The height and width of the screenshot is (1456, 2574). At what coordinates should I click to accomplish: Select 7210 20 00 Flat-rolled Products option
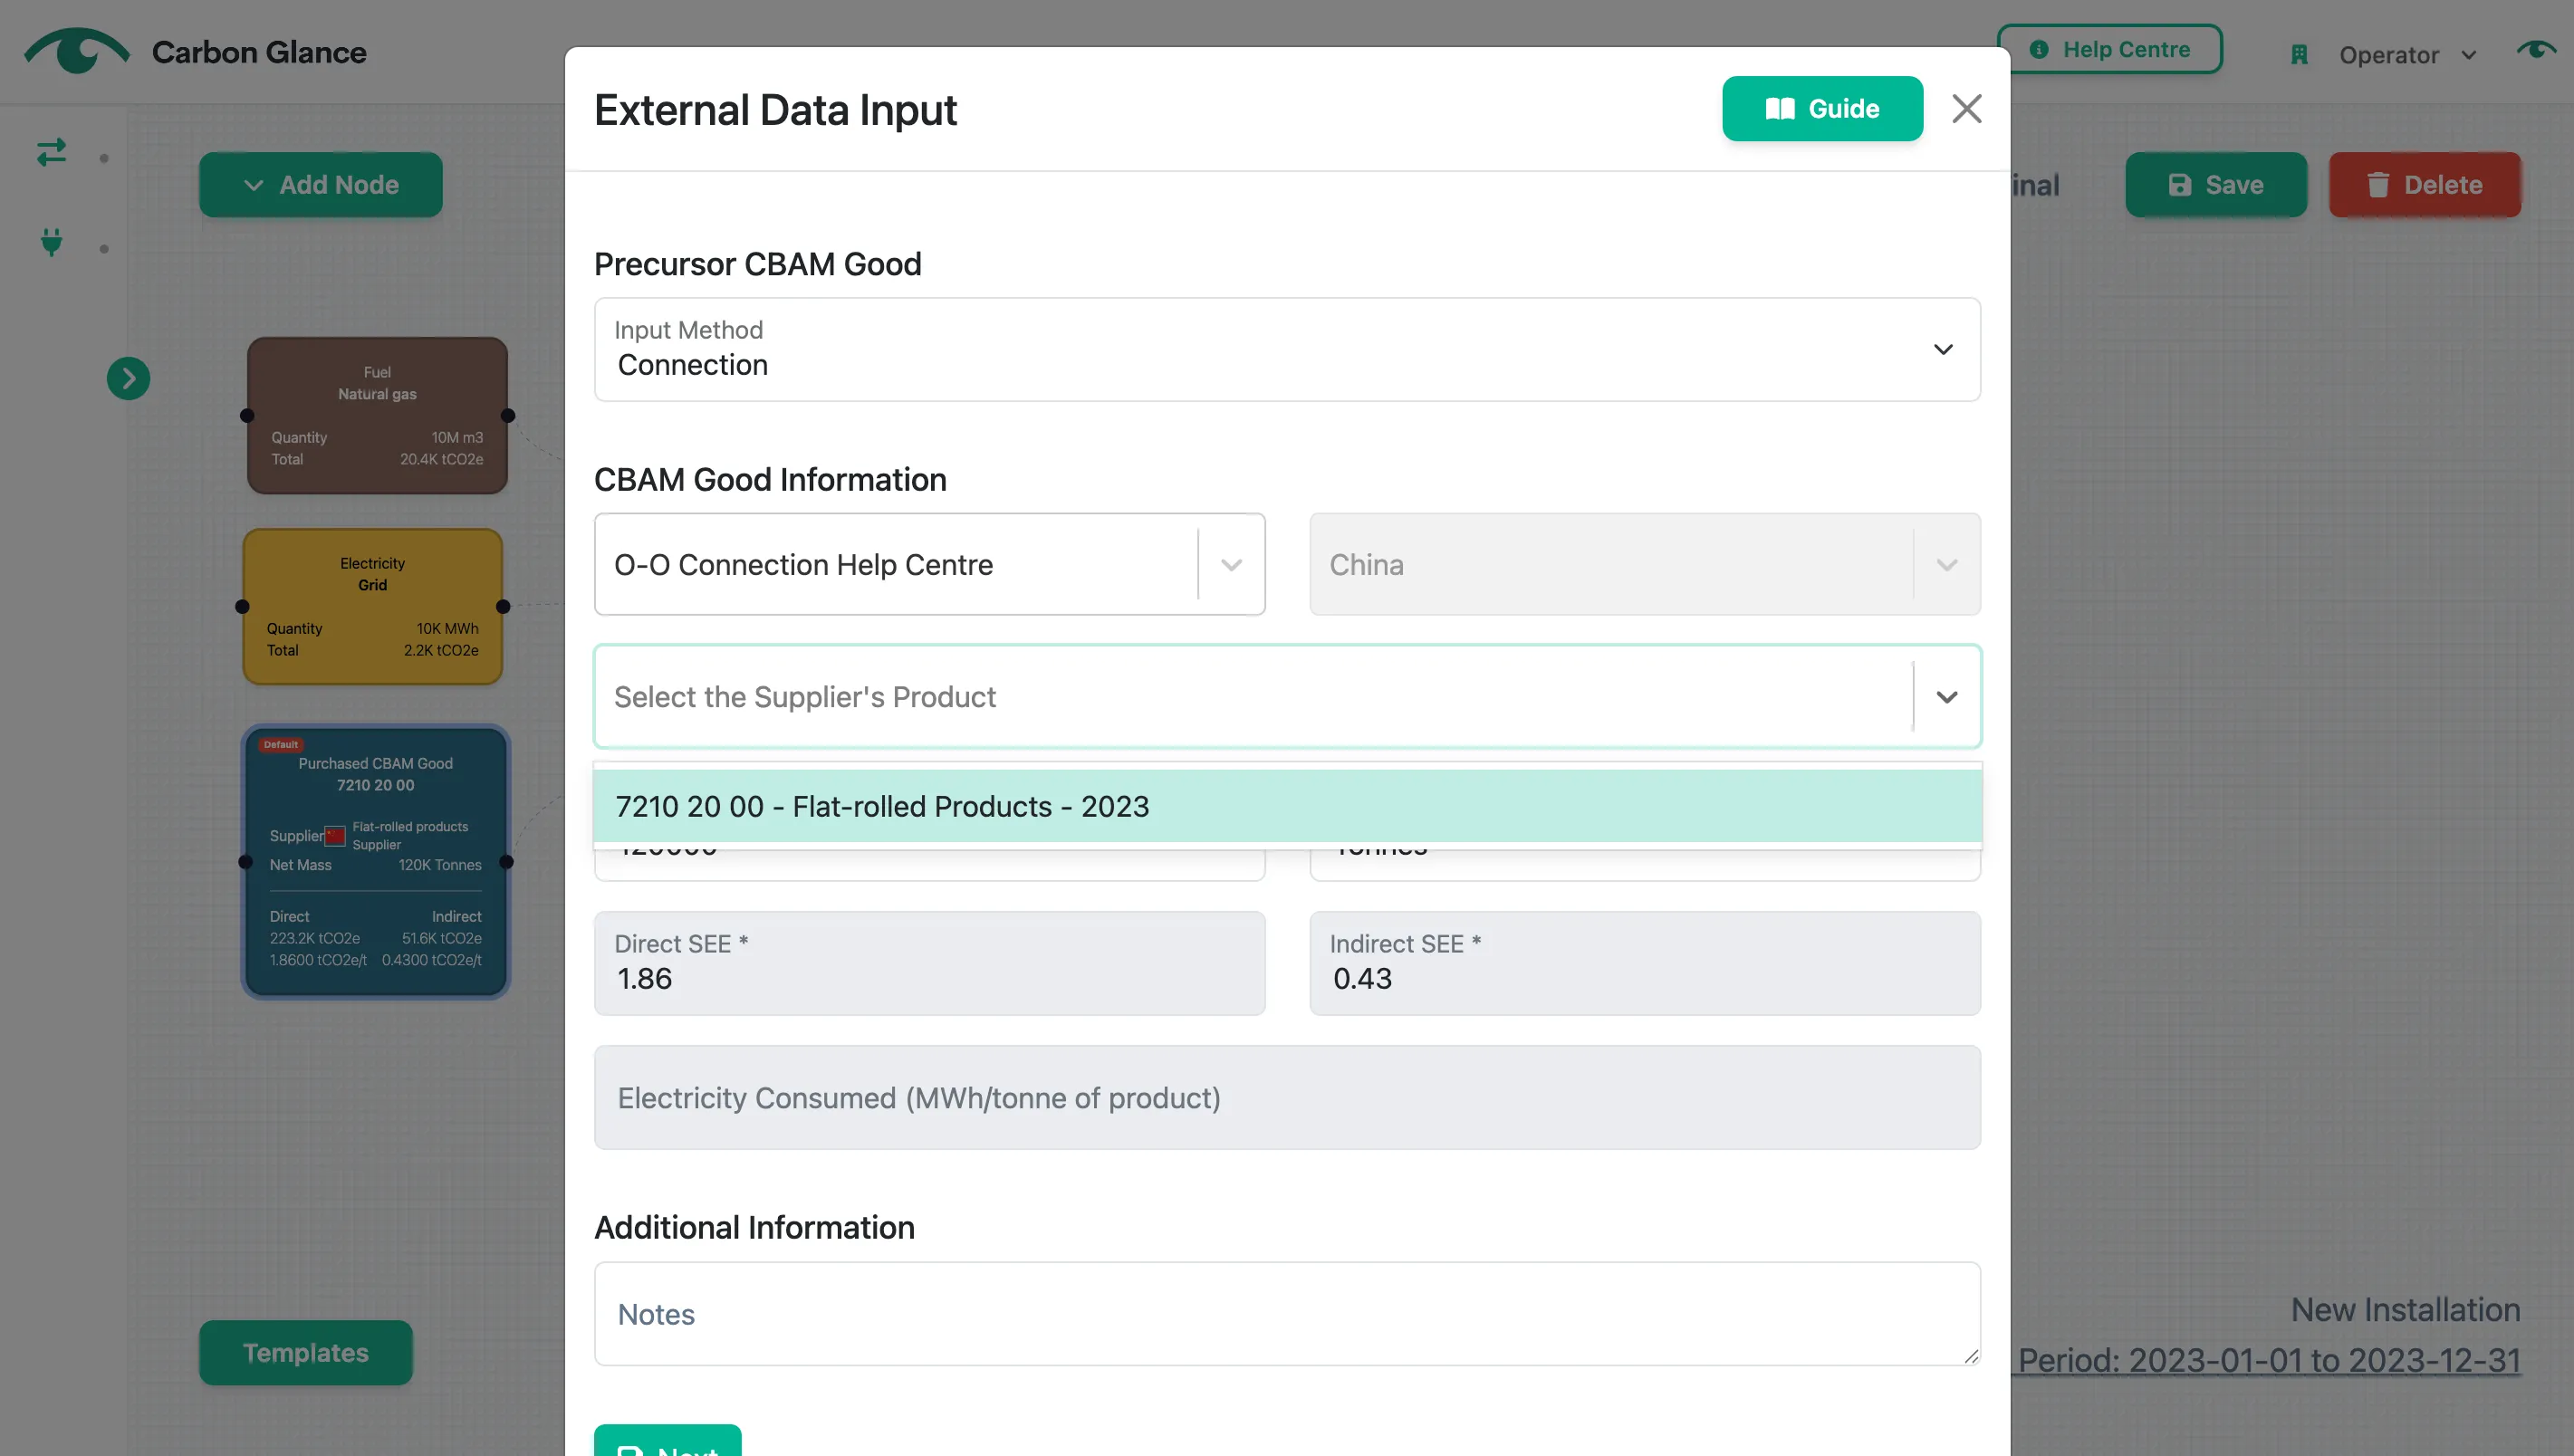click(x=1287, y=806)
